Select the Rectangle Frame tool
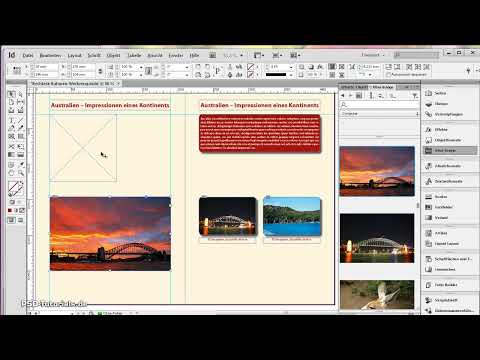This screenshot has height=360, width=480. 11,136
